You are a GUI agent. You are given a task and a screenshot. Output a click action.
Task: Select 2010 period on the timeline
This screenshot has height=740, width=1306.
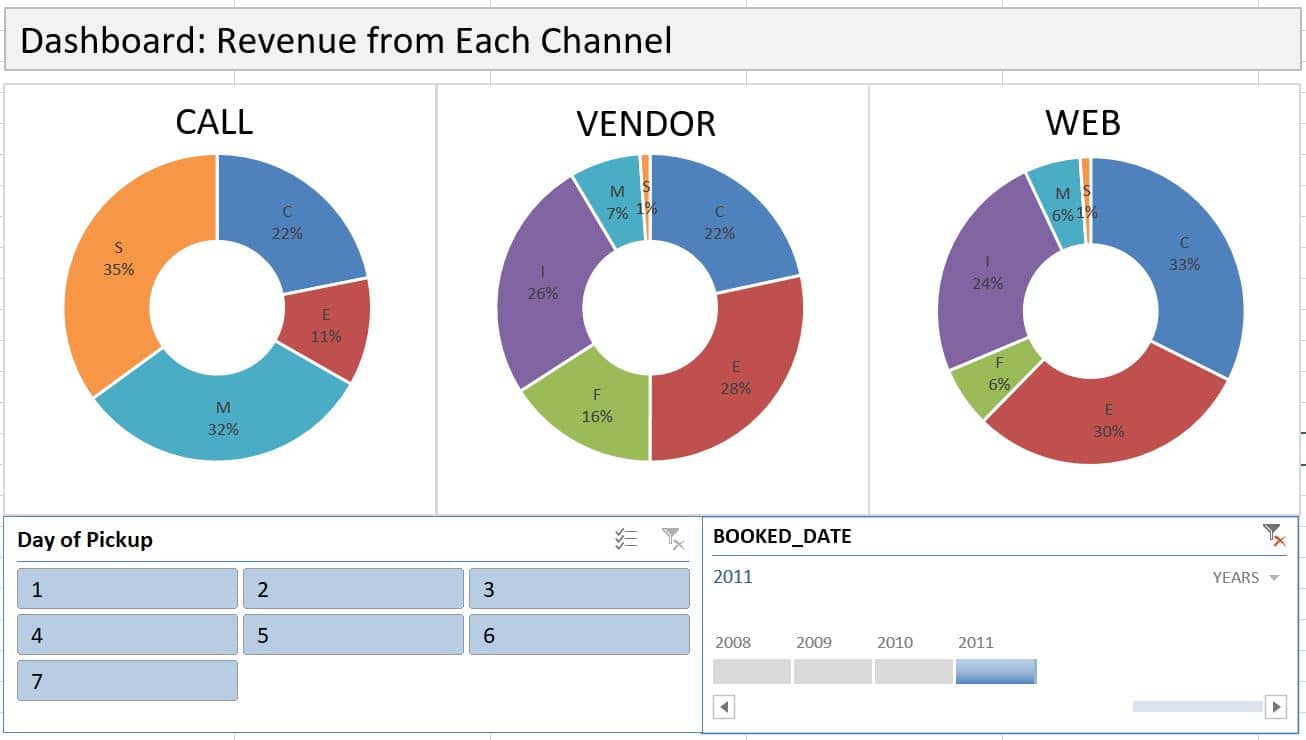click(914, 671)
